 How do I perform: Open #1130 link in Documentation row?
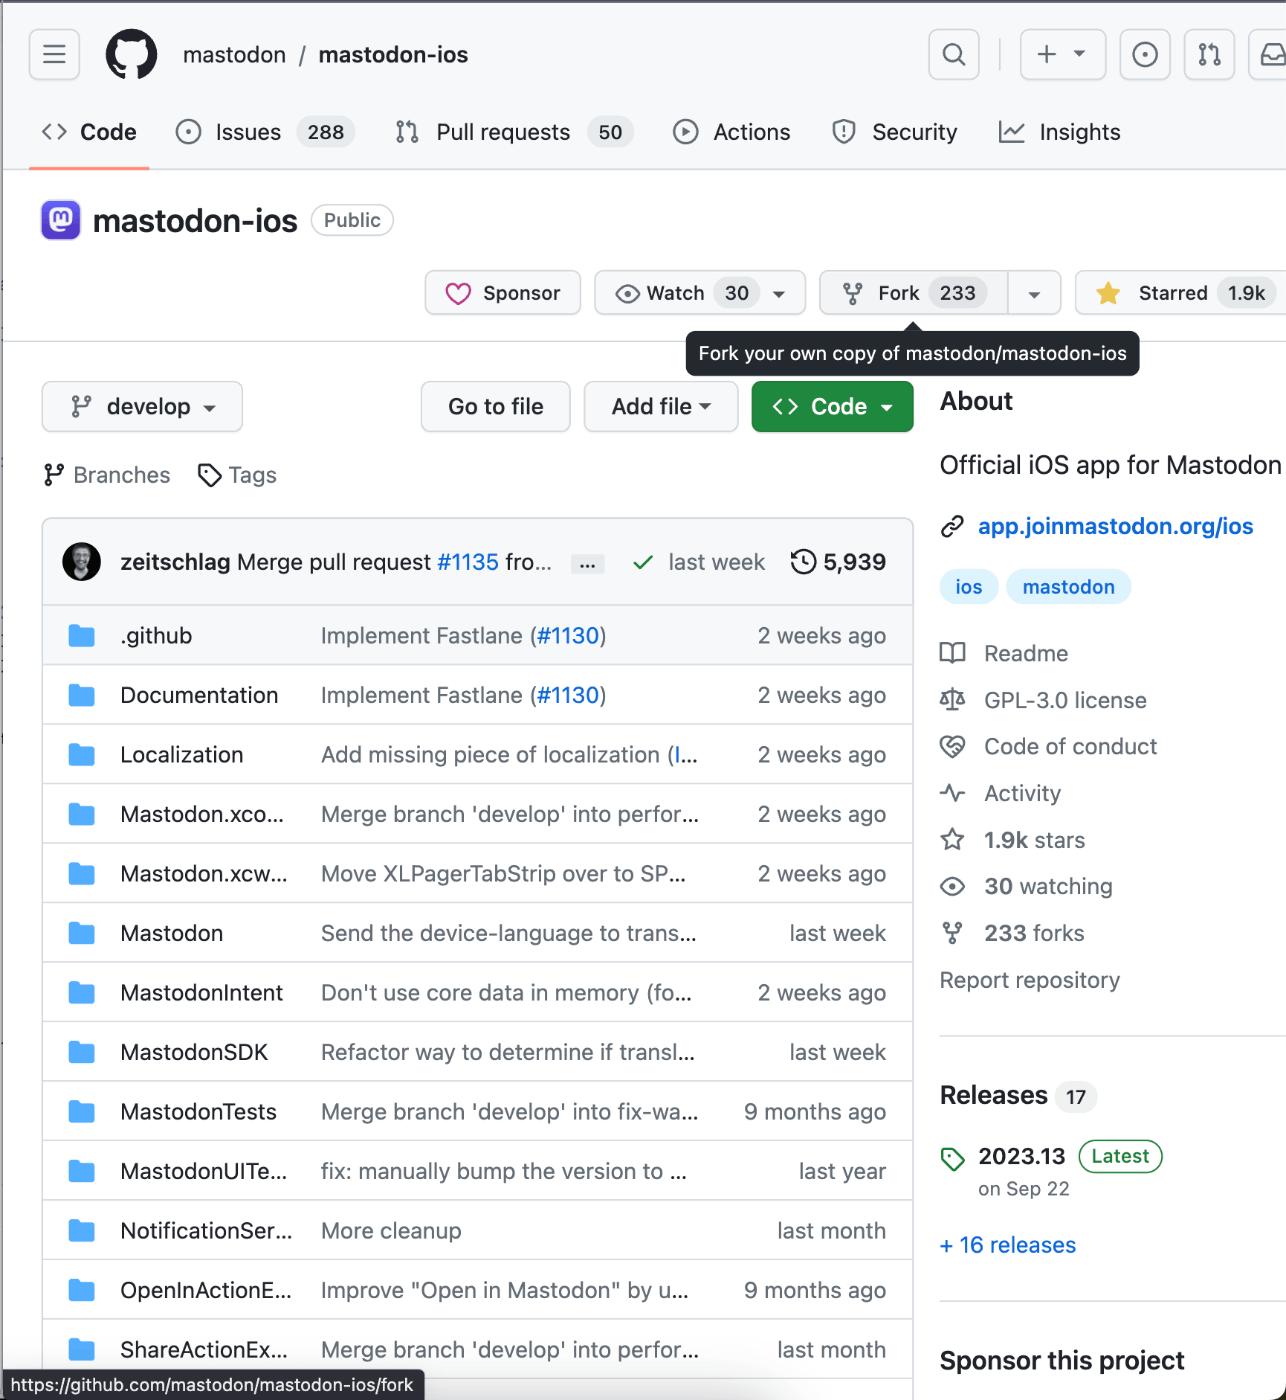click(x=568, y=695)
